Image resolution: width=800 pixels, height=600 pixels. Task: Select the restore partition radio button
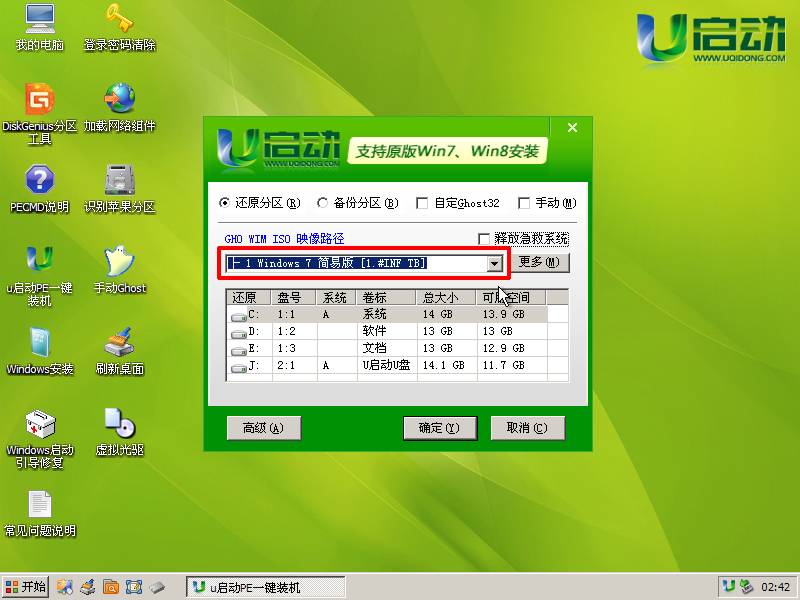pos(224,203)
